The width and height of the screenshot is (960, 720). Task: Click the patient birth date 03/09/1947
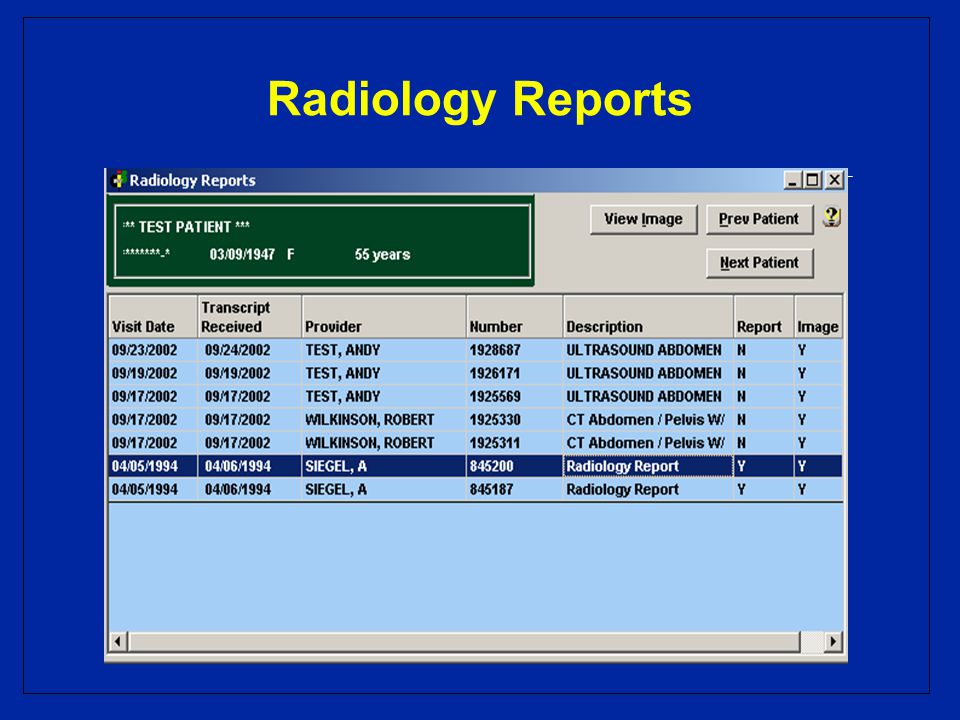pos(242,255)
